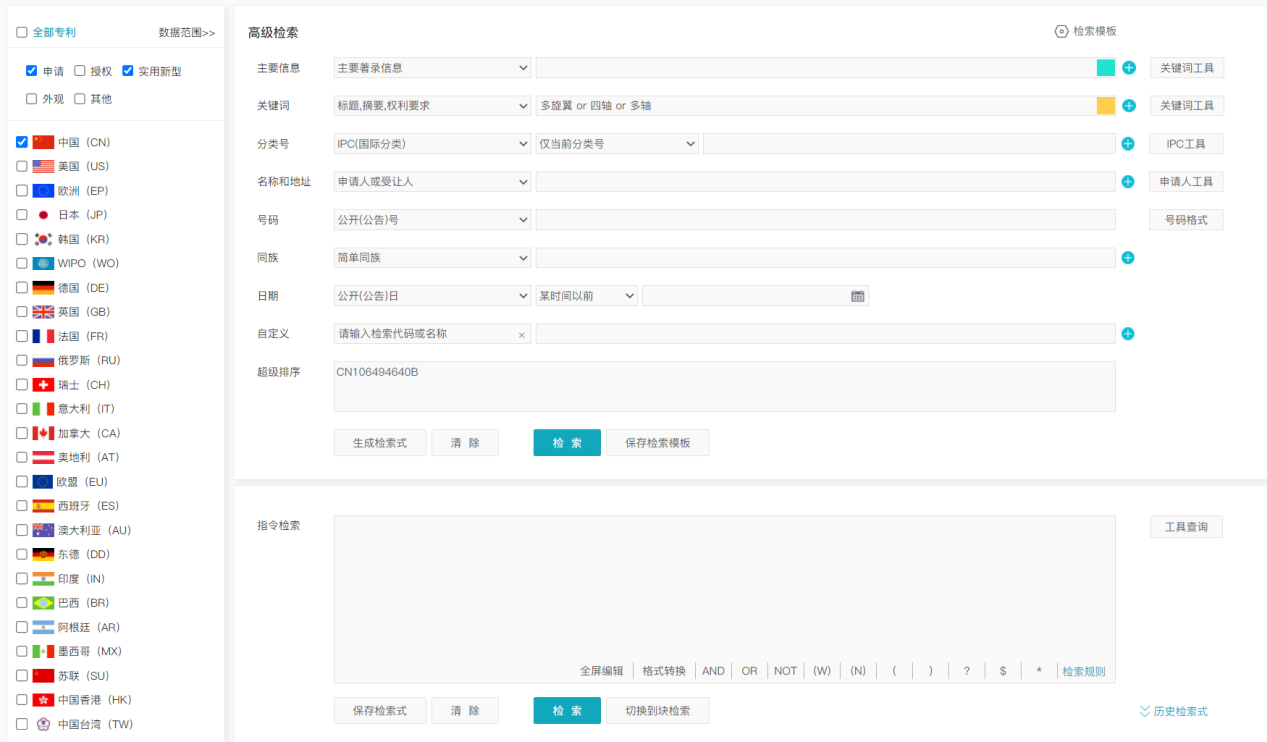The width and height of the screenshot is (1267, 742).
Task: Click the plus icon beside 主要信息 row
Action: pos(1128,68)
